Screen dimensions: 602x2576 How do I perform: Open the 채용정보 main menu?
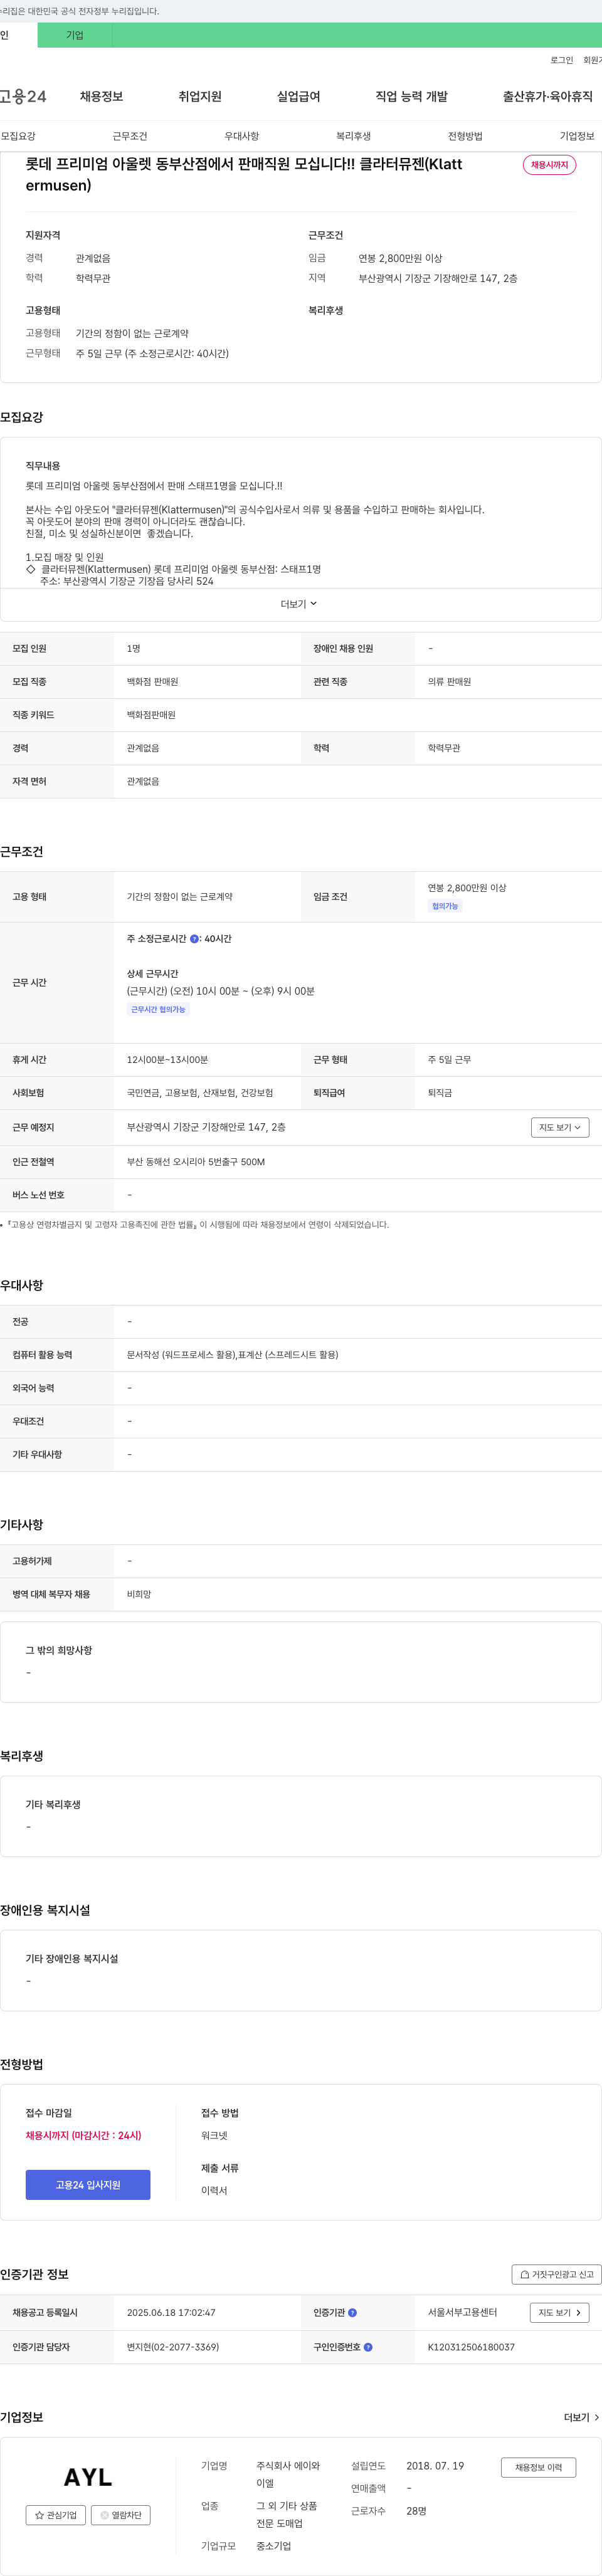101,97
